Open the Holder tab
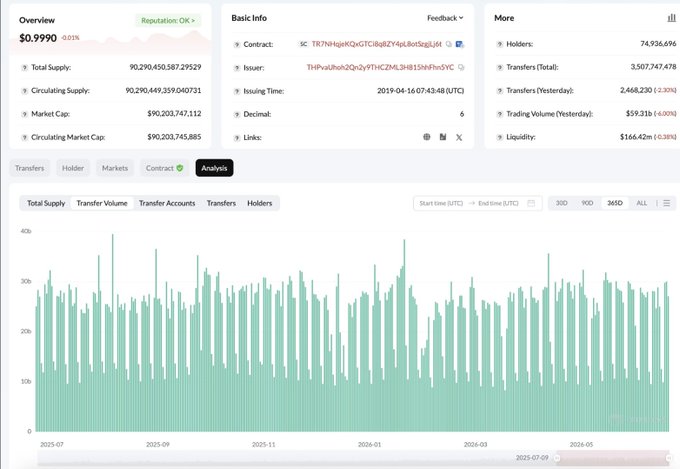680x469 pixels. pos(73,168)
